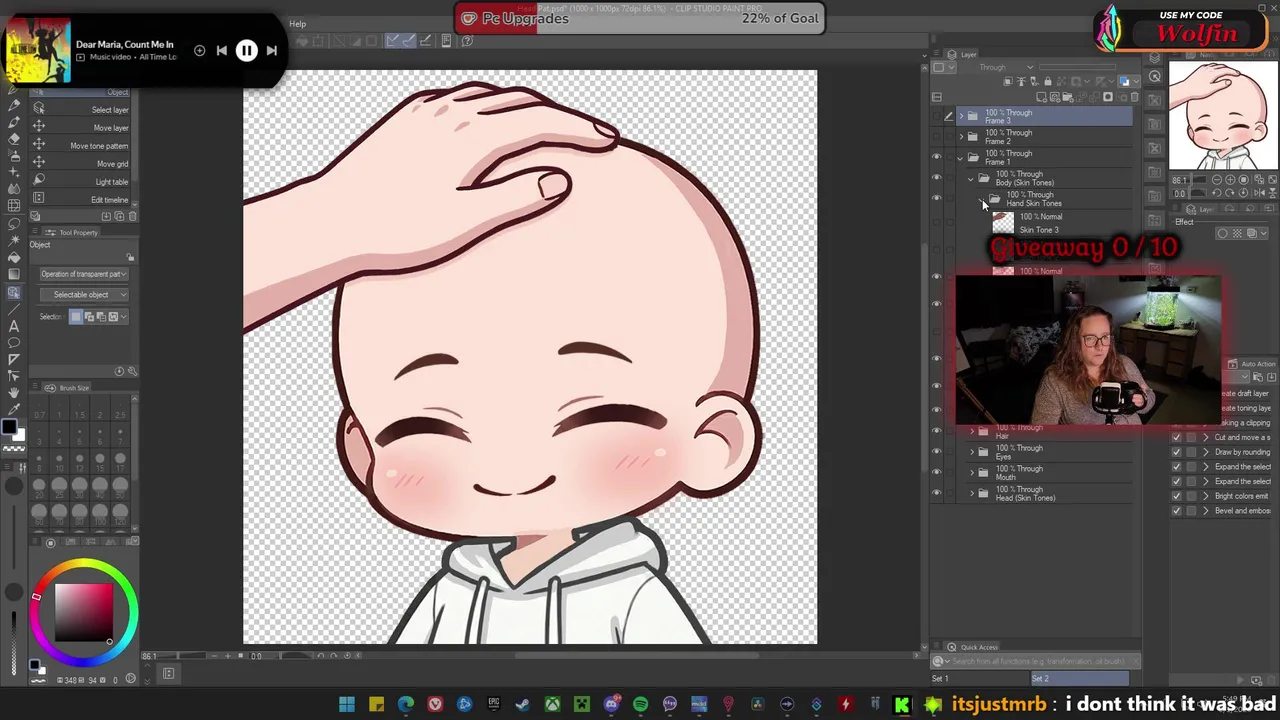The image size is (1280, 720).
Task: Open the Operation of transparent part dropdown
Action: [84, 274]
